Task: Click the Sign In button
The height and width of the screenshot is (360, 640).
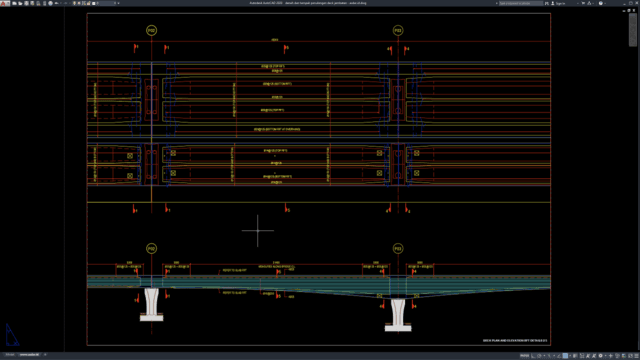Action: pyautogui.click(x=559, y=3)
